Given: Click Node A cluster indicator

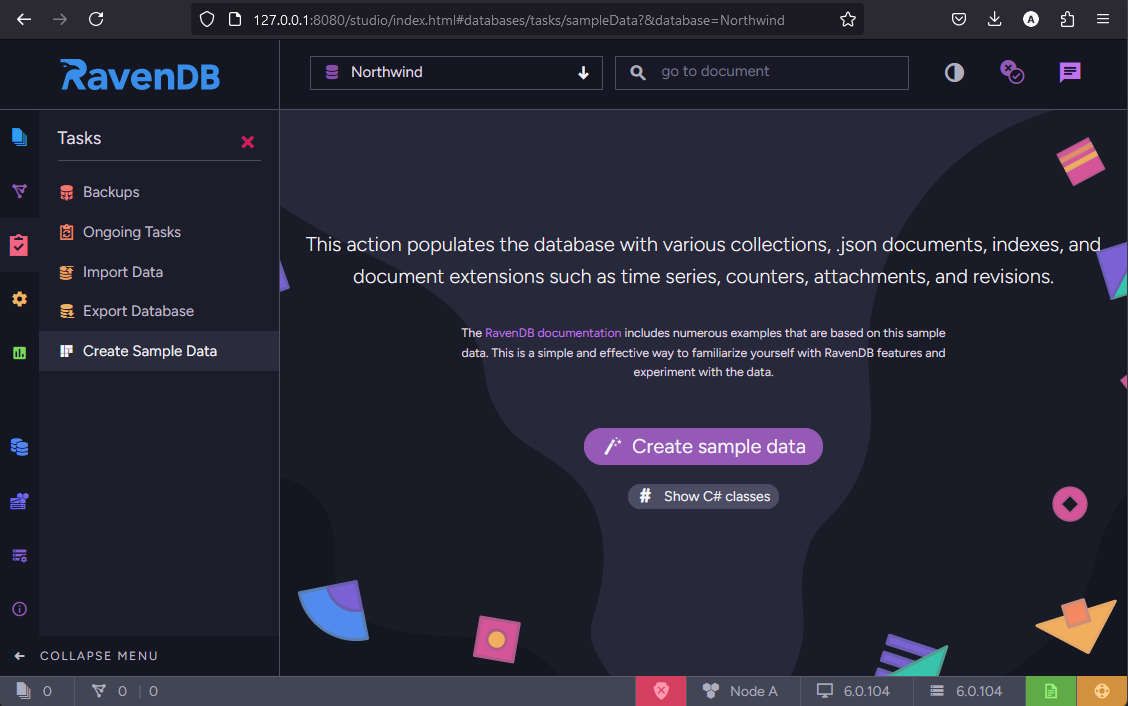Looking at the screenshot, I should click(x=740, y=691).
